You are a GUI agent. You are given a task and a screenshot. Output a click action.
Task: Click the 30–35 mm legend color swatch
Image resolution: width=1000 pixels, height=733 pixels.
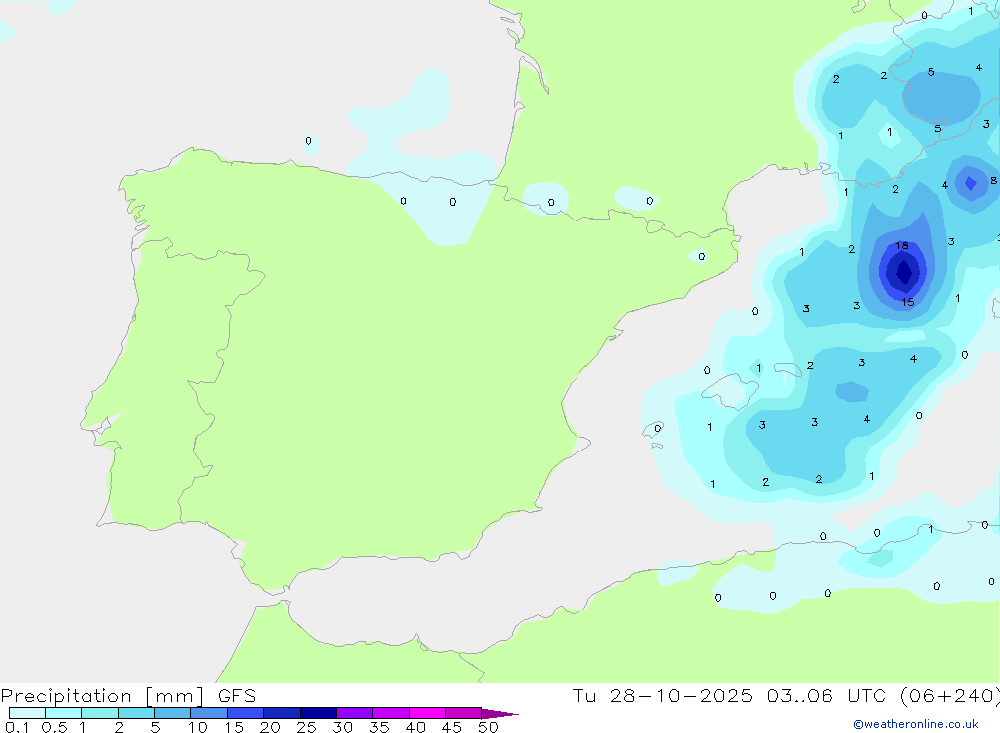click(x=354, y=713)
